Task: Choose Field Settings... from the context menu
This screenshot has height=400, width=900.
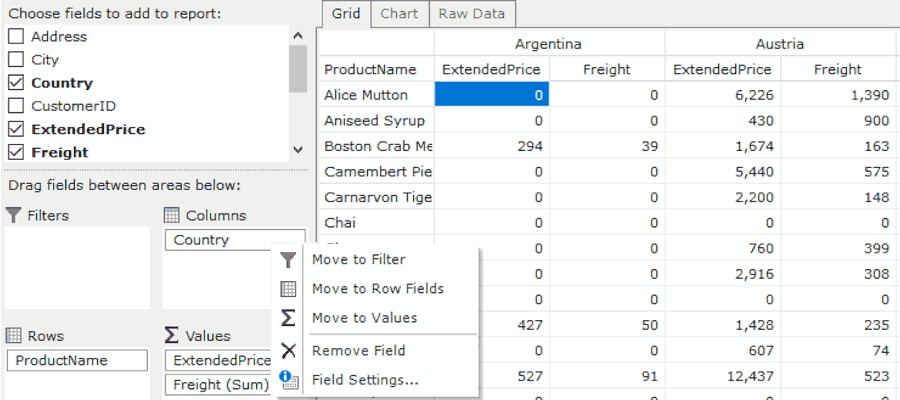Action: click(x=365, y=379)
